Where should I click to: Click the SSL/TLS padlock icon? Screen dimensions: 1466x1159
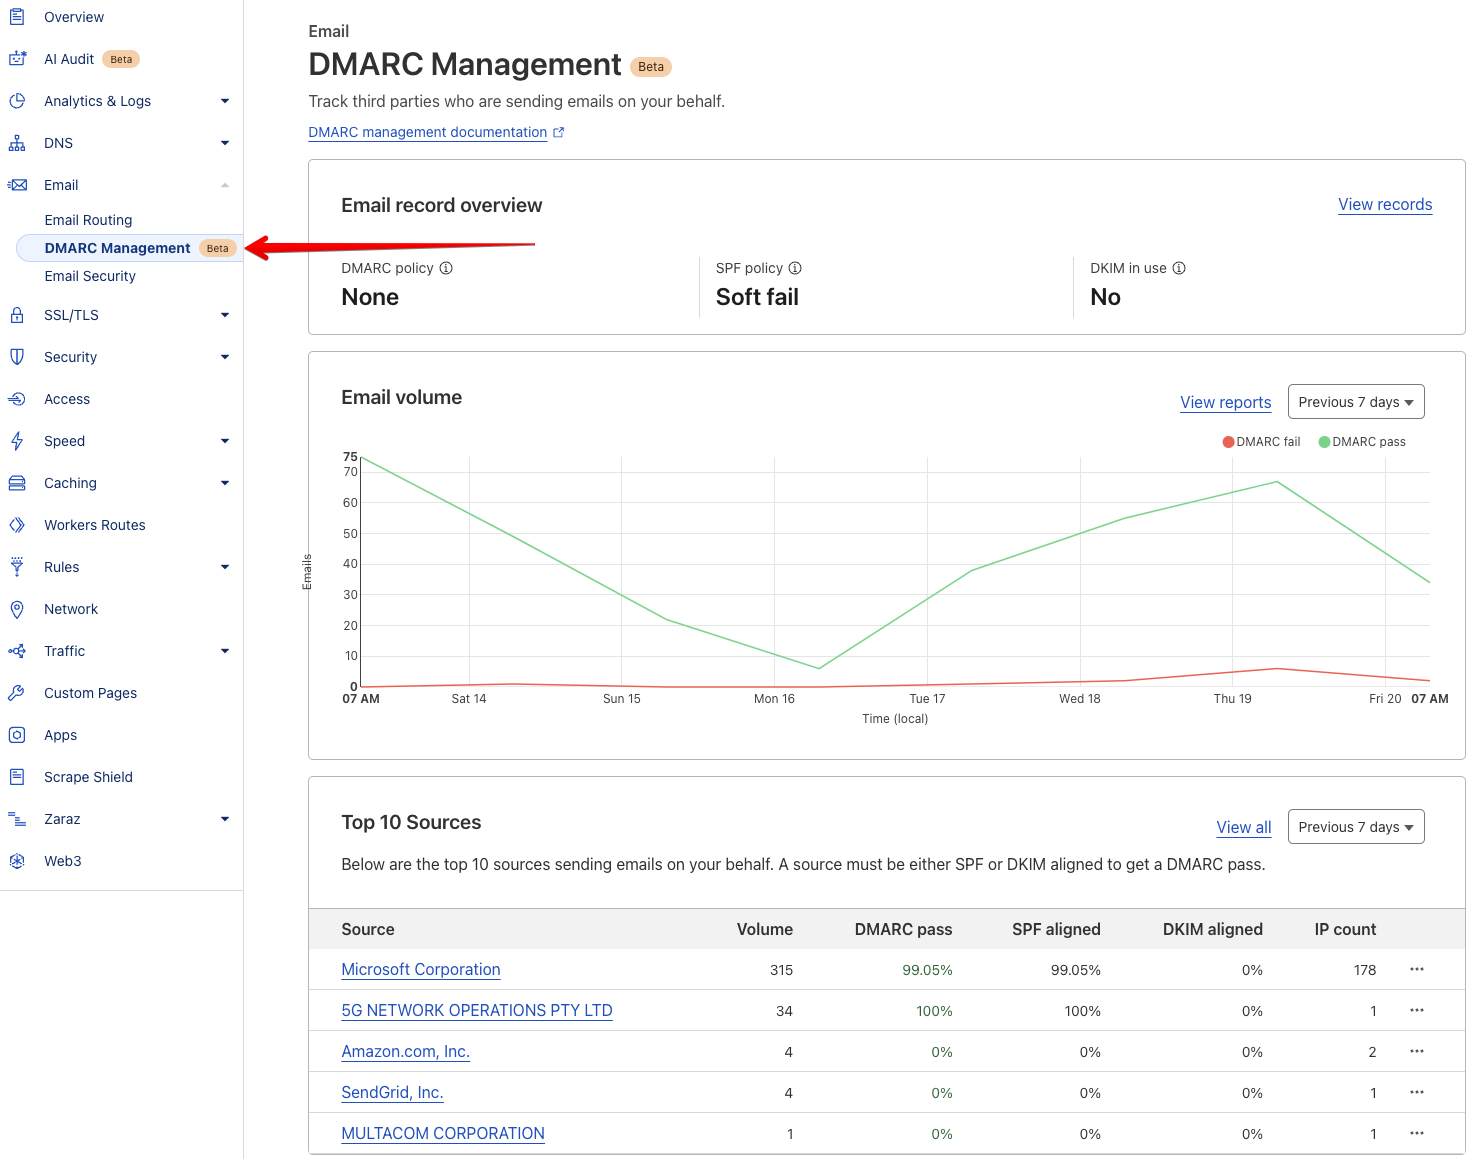[17, 315]
